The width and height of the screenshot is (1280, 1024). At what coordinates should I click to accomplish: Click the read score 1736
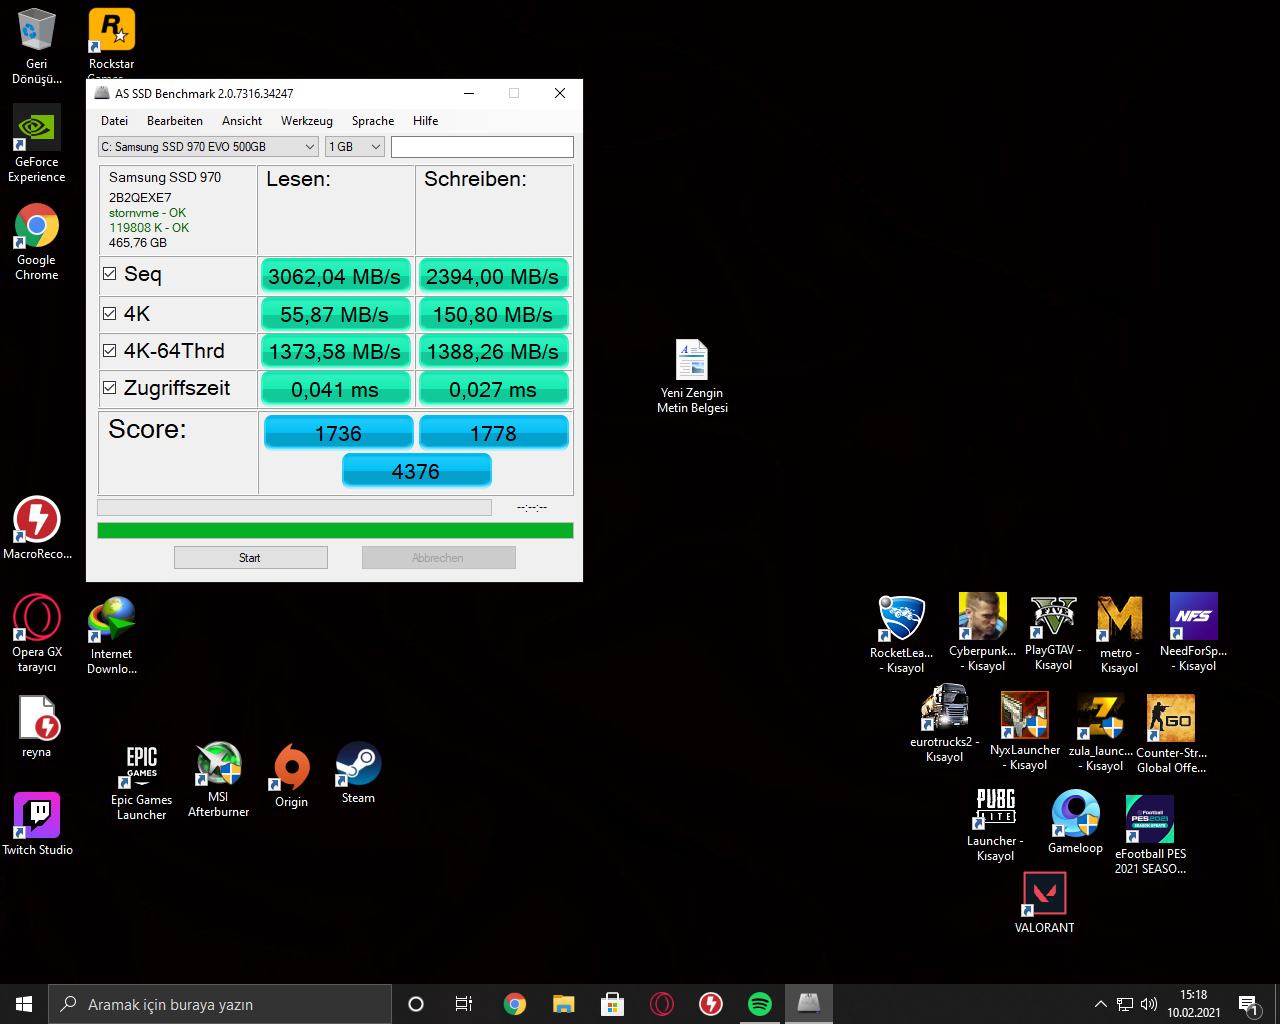338,433
